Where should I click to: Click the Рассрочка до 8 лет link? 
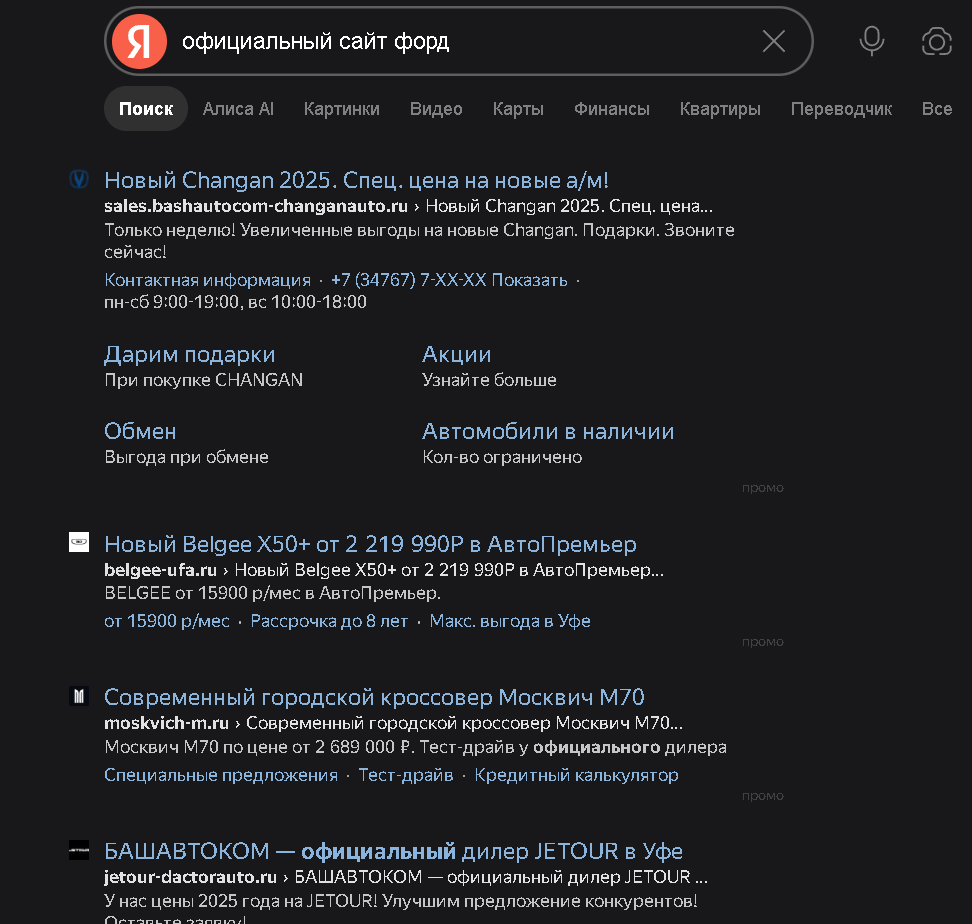point(329,621)
